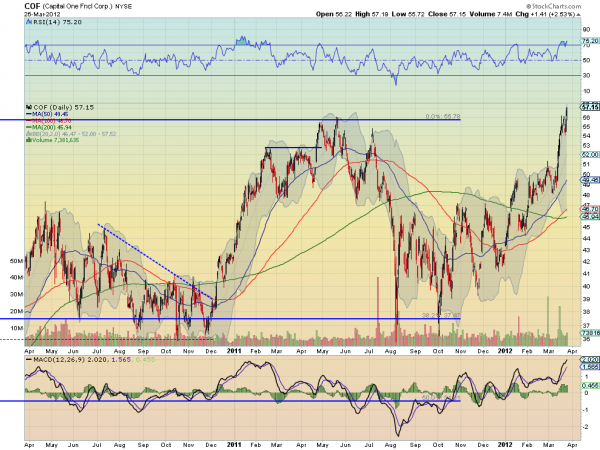Click the 'COF (Daily) 57.15' legend label
This screenshot has height=450, width=600.
pyautogui.click(x=64, y=108)
